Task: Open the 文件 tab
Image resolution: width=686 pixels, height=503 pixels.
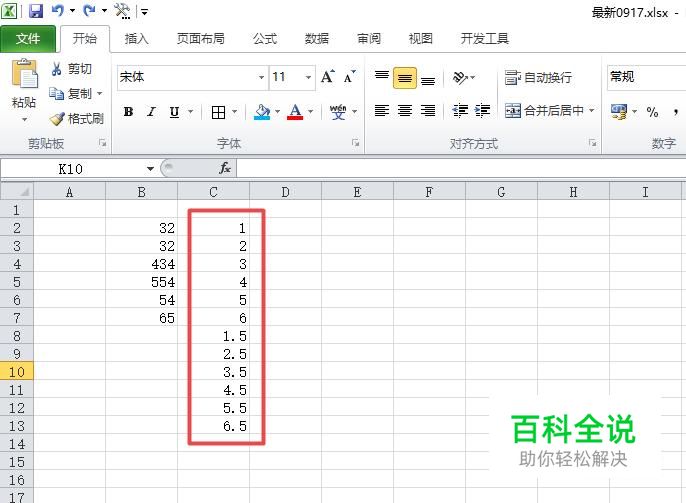Action: (28, 39)
